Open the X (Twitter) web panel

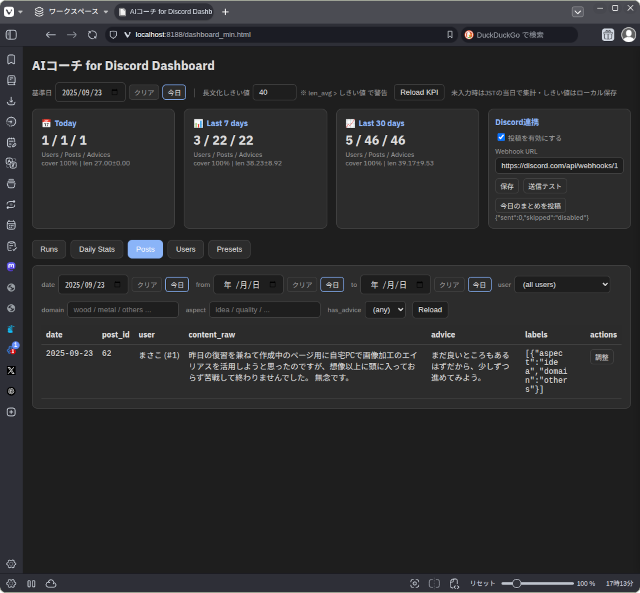pyautogui.click(x=11, y=370)
